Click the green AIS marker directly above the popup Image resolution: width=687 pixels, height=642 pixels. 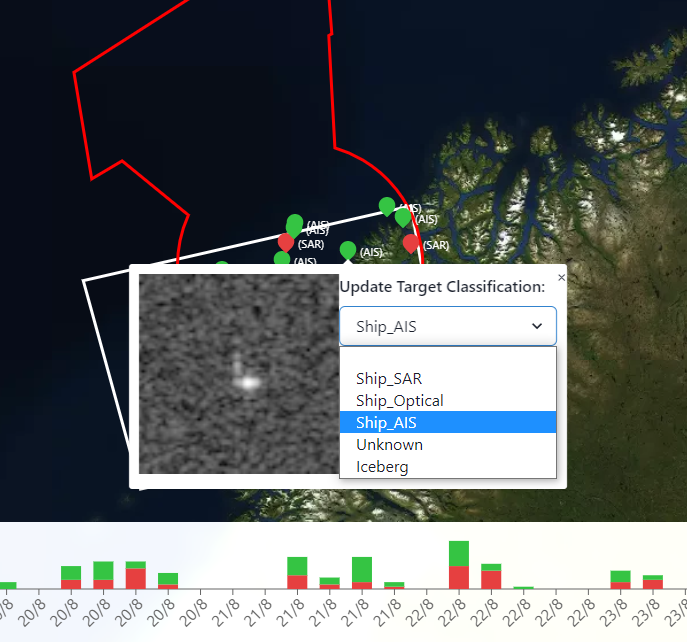click(x=347, y=249)
